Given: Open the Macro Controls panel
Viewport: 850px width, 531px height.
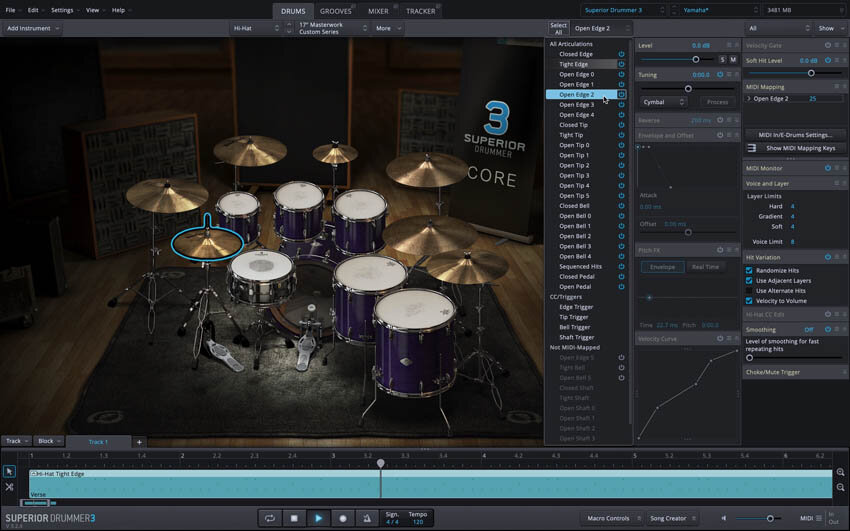Looking at the screenshot, I should coord(611,519).
